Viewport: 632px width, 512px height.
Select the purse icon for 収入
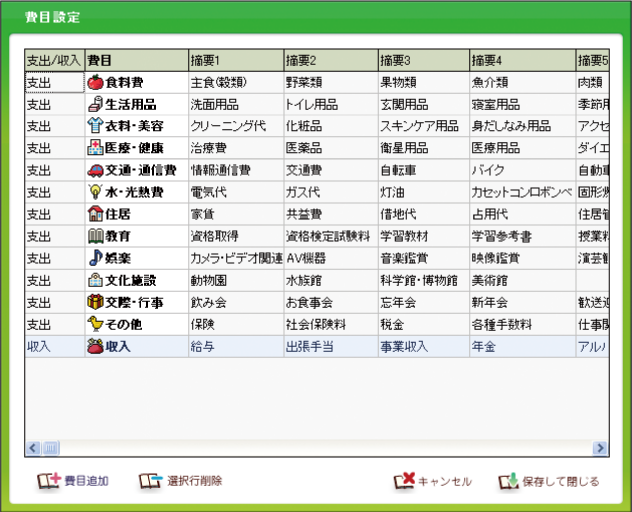[96, 347]
